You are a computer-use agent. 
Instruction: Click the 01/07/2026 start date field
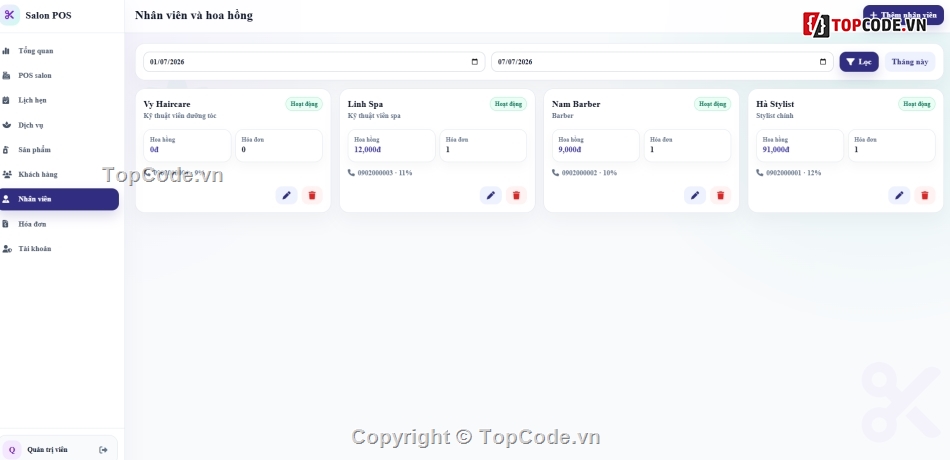tap(314, 62)
